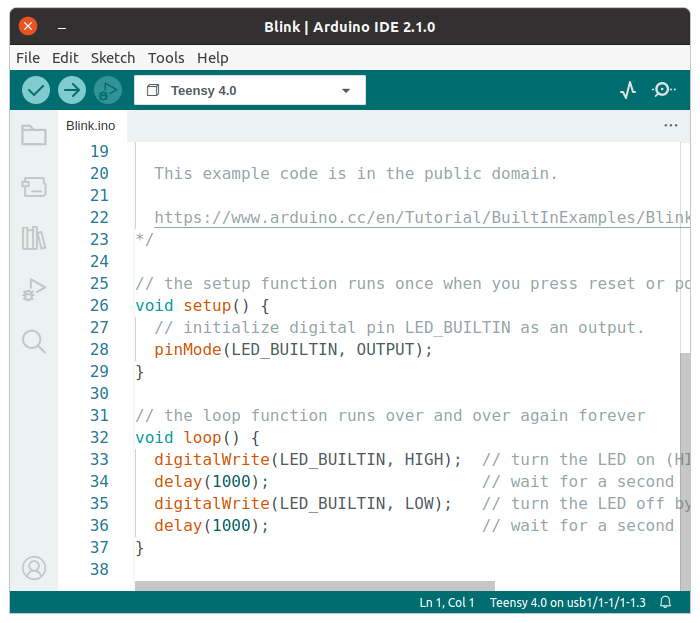This screenshot has height=623, width=700.
Task: Click the pinMode function call
Action: [x=293, y=349]
